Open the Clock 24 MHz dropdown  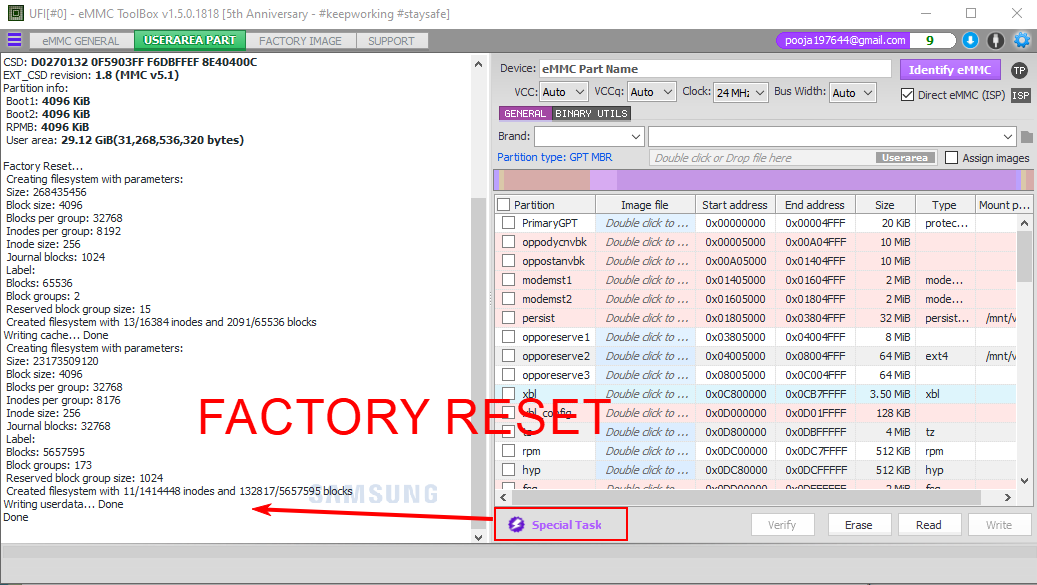coord(741,93)
